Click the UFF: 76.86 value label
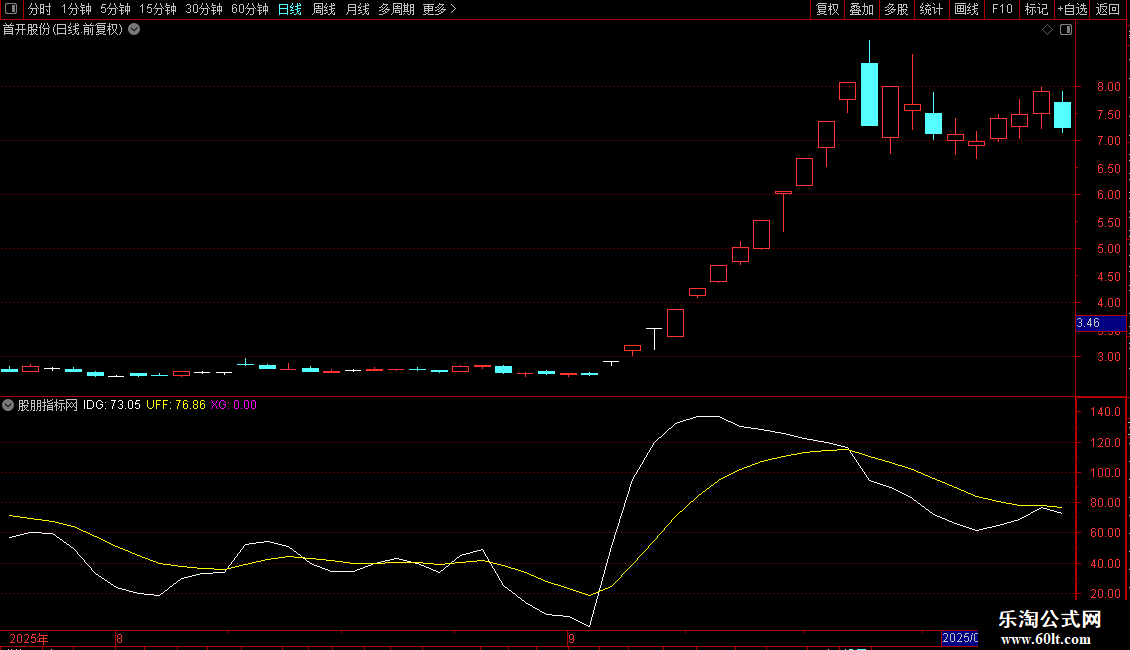Screen dimensions: 1130x650 coord(176,405)
